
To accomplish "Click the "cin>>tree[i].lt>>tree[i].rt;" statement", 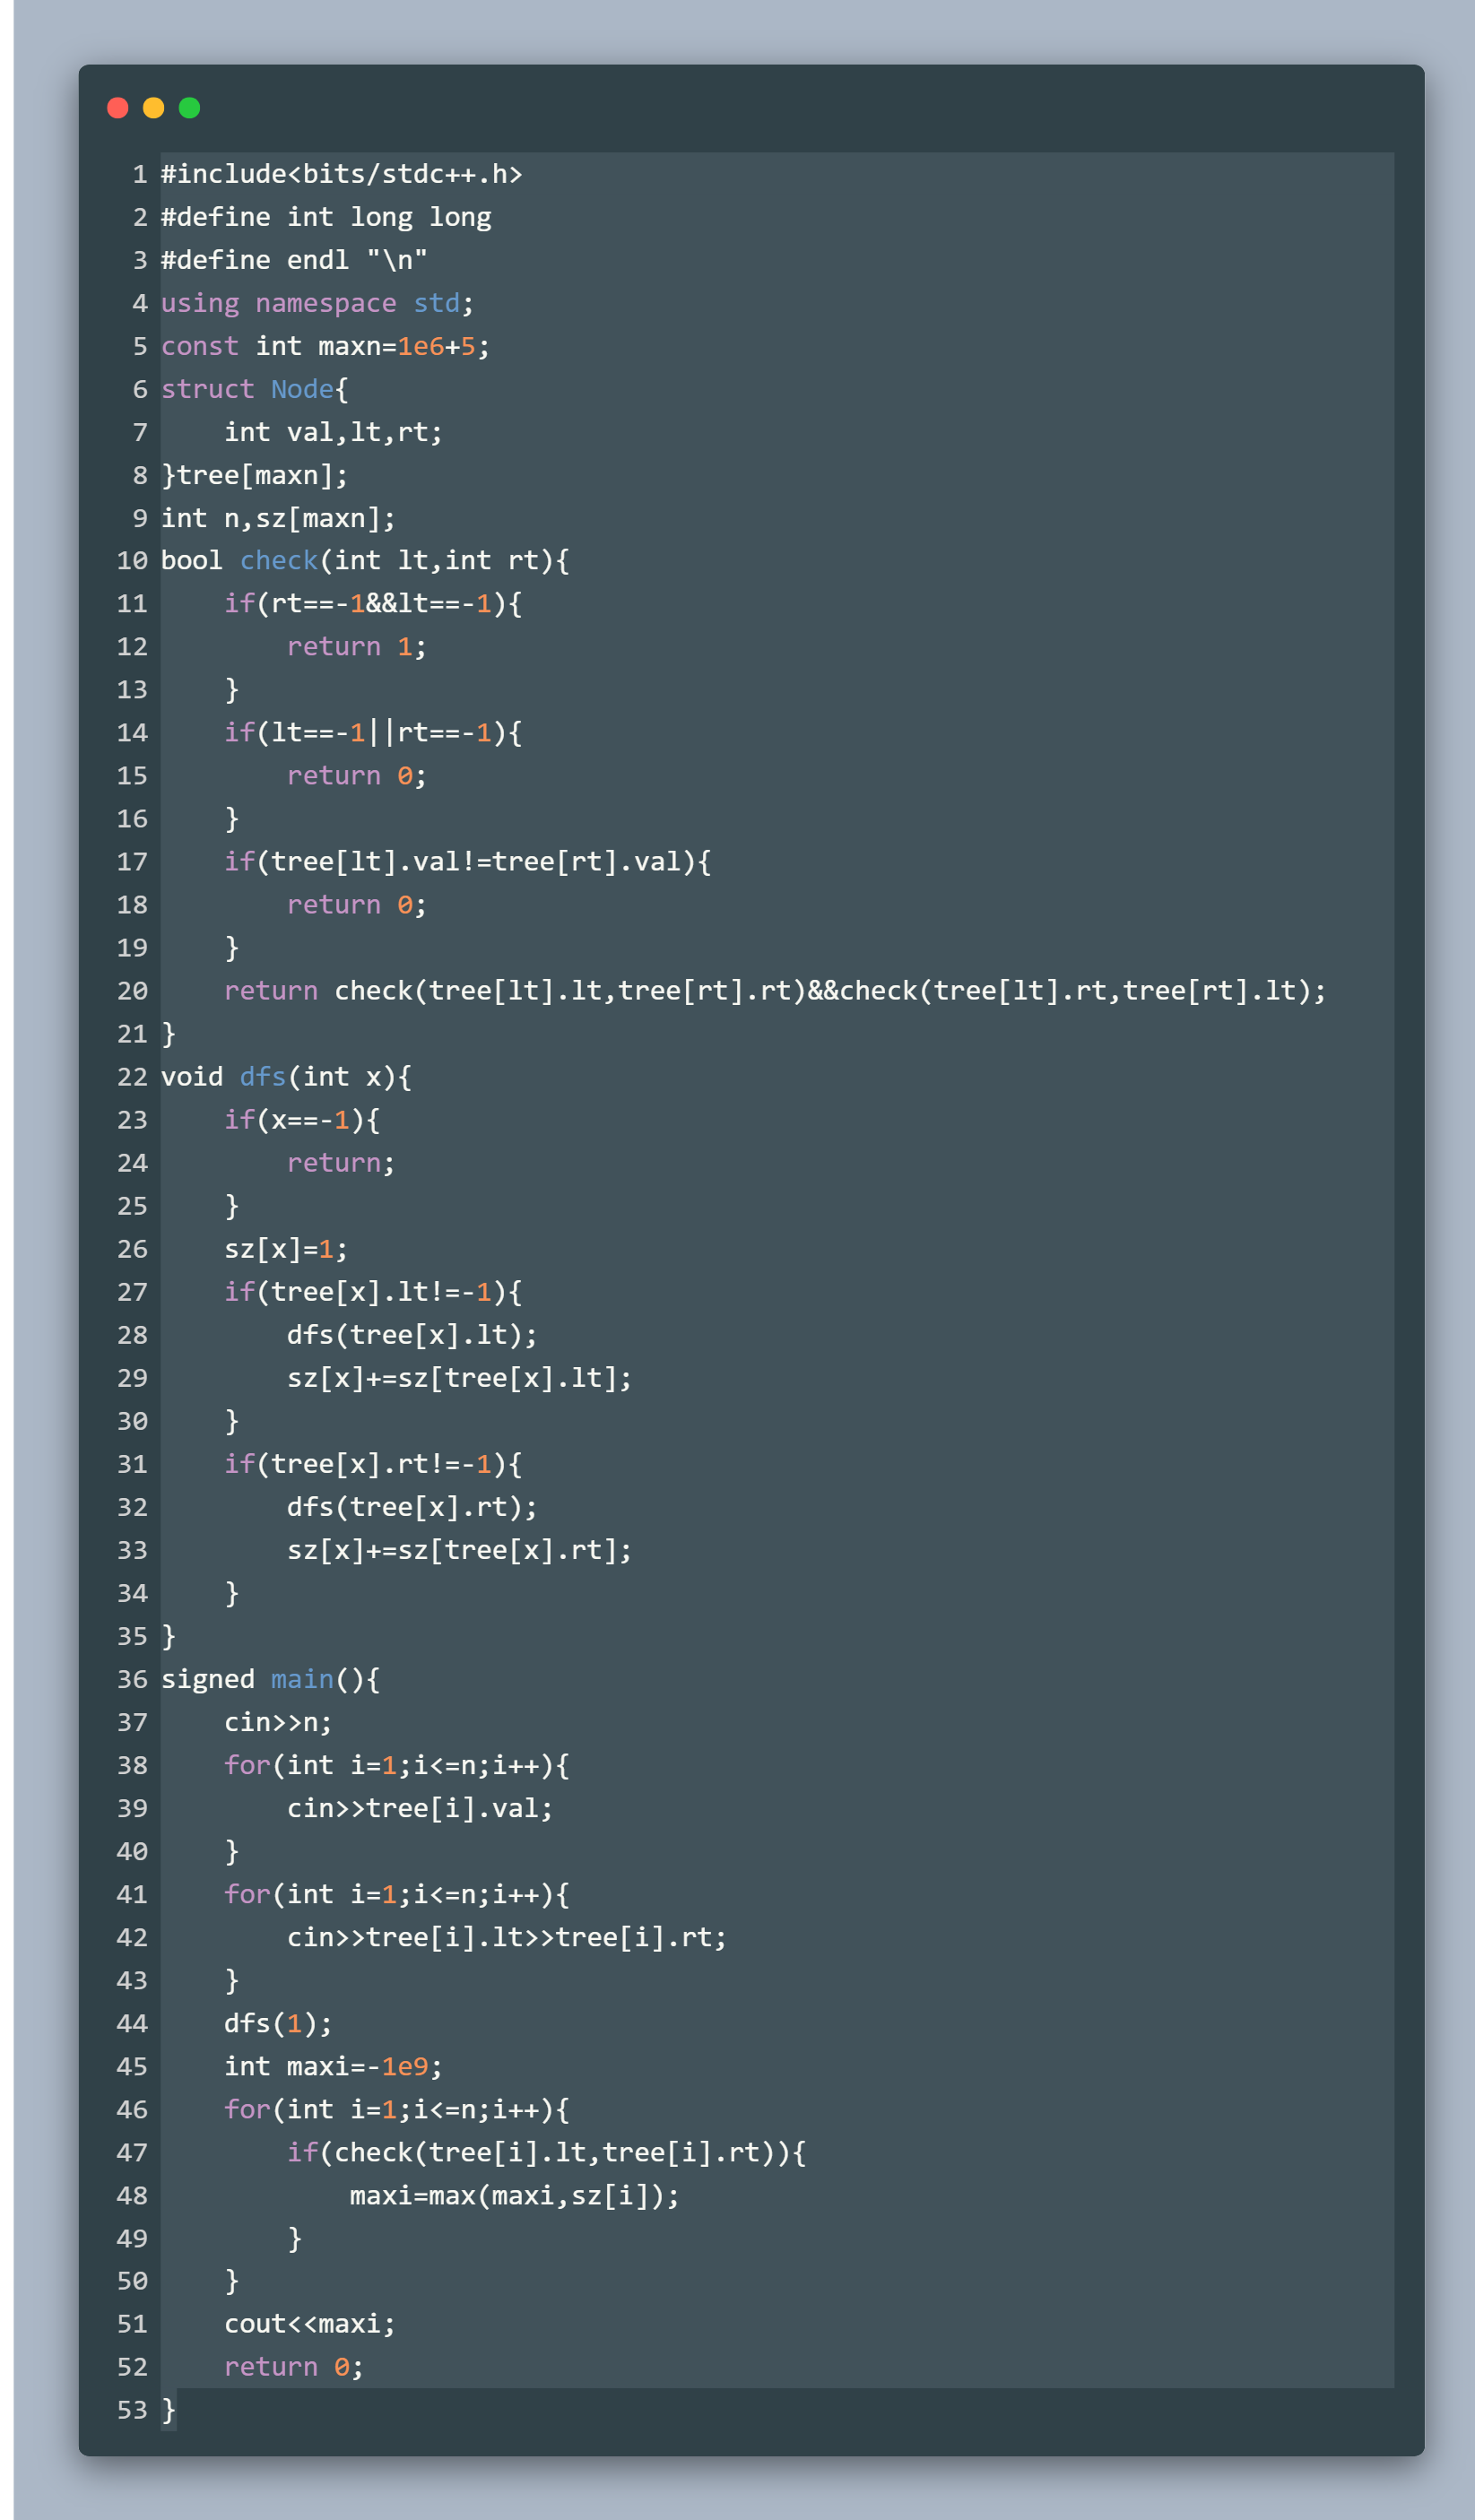I will [x=507, y=1936].
